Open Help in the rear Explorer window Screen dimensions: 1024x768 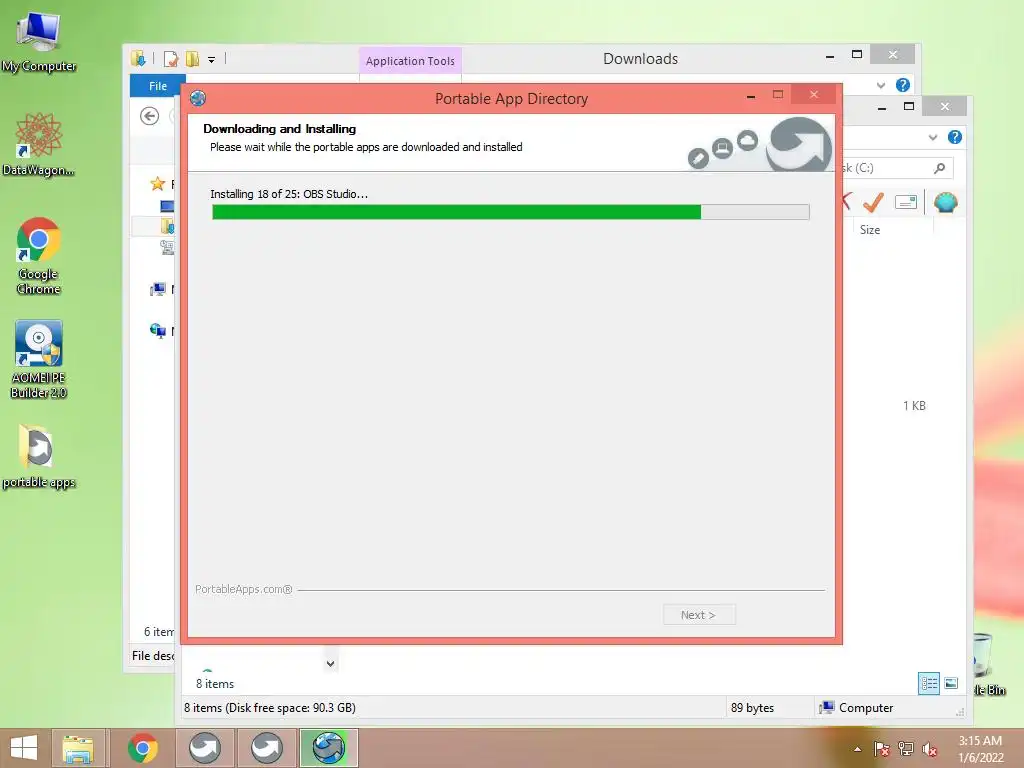coord(955,137)
